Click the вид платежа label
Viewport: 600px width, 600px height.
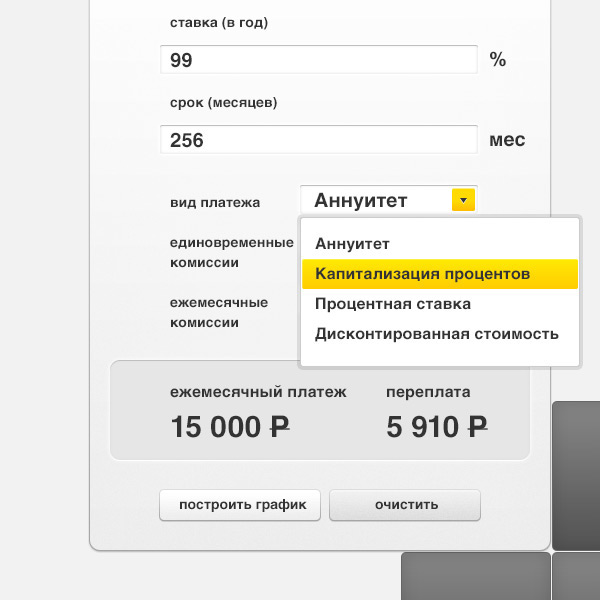[x=215, y=202]
